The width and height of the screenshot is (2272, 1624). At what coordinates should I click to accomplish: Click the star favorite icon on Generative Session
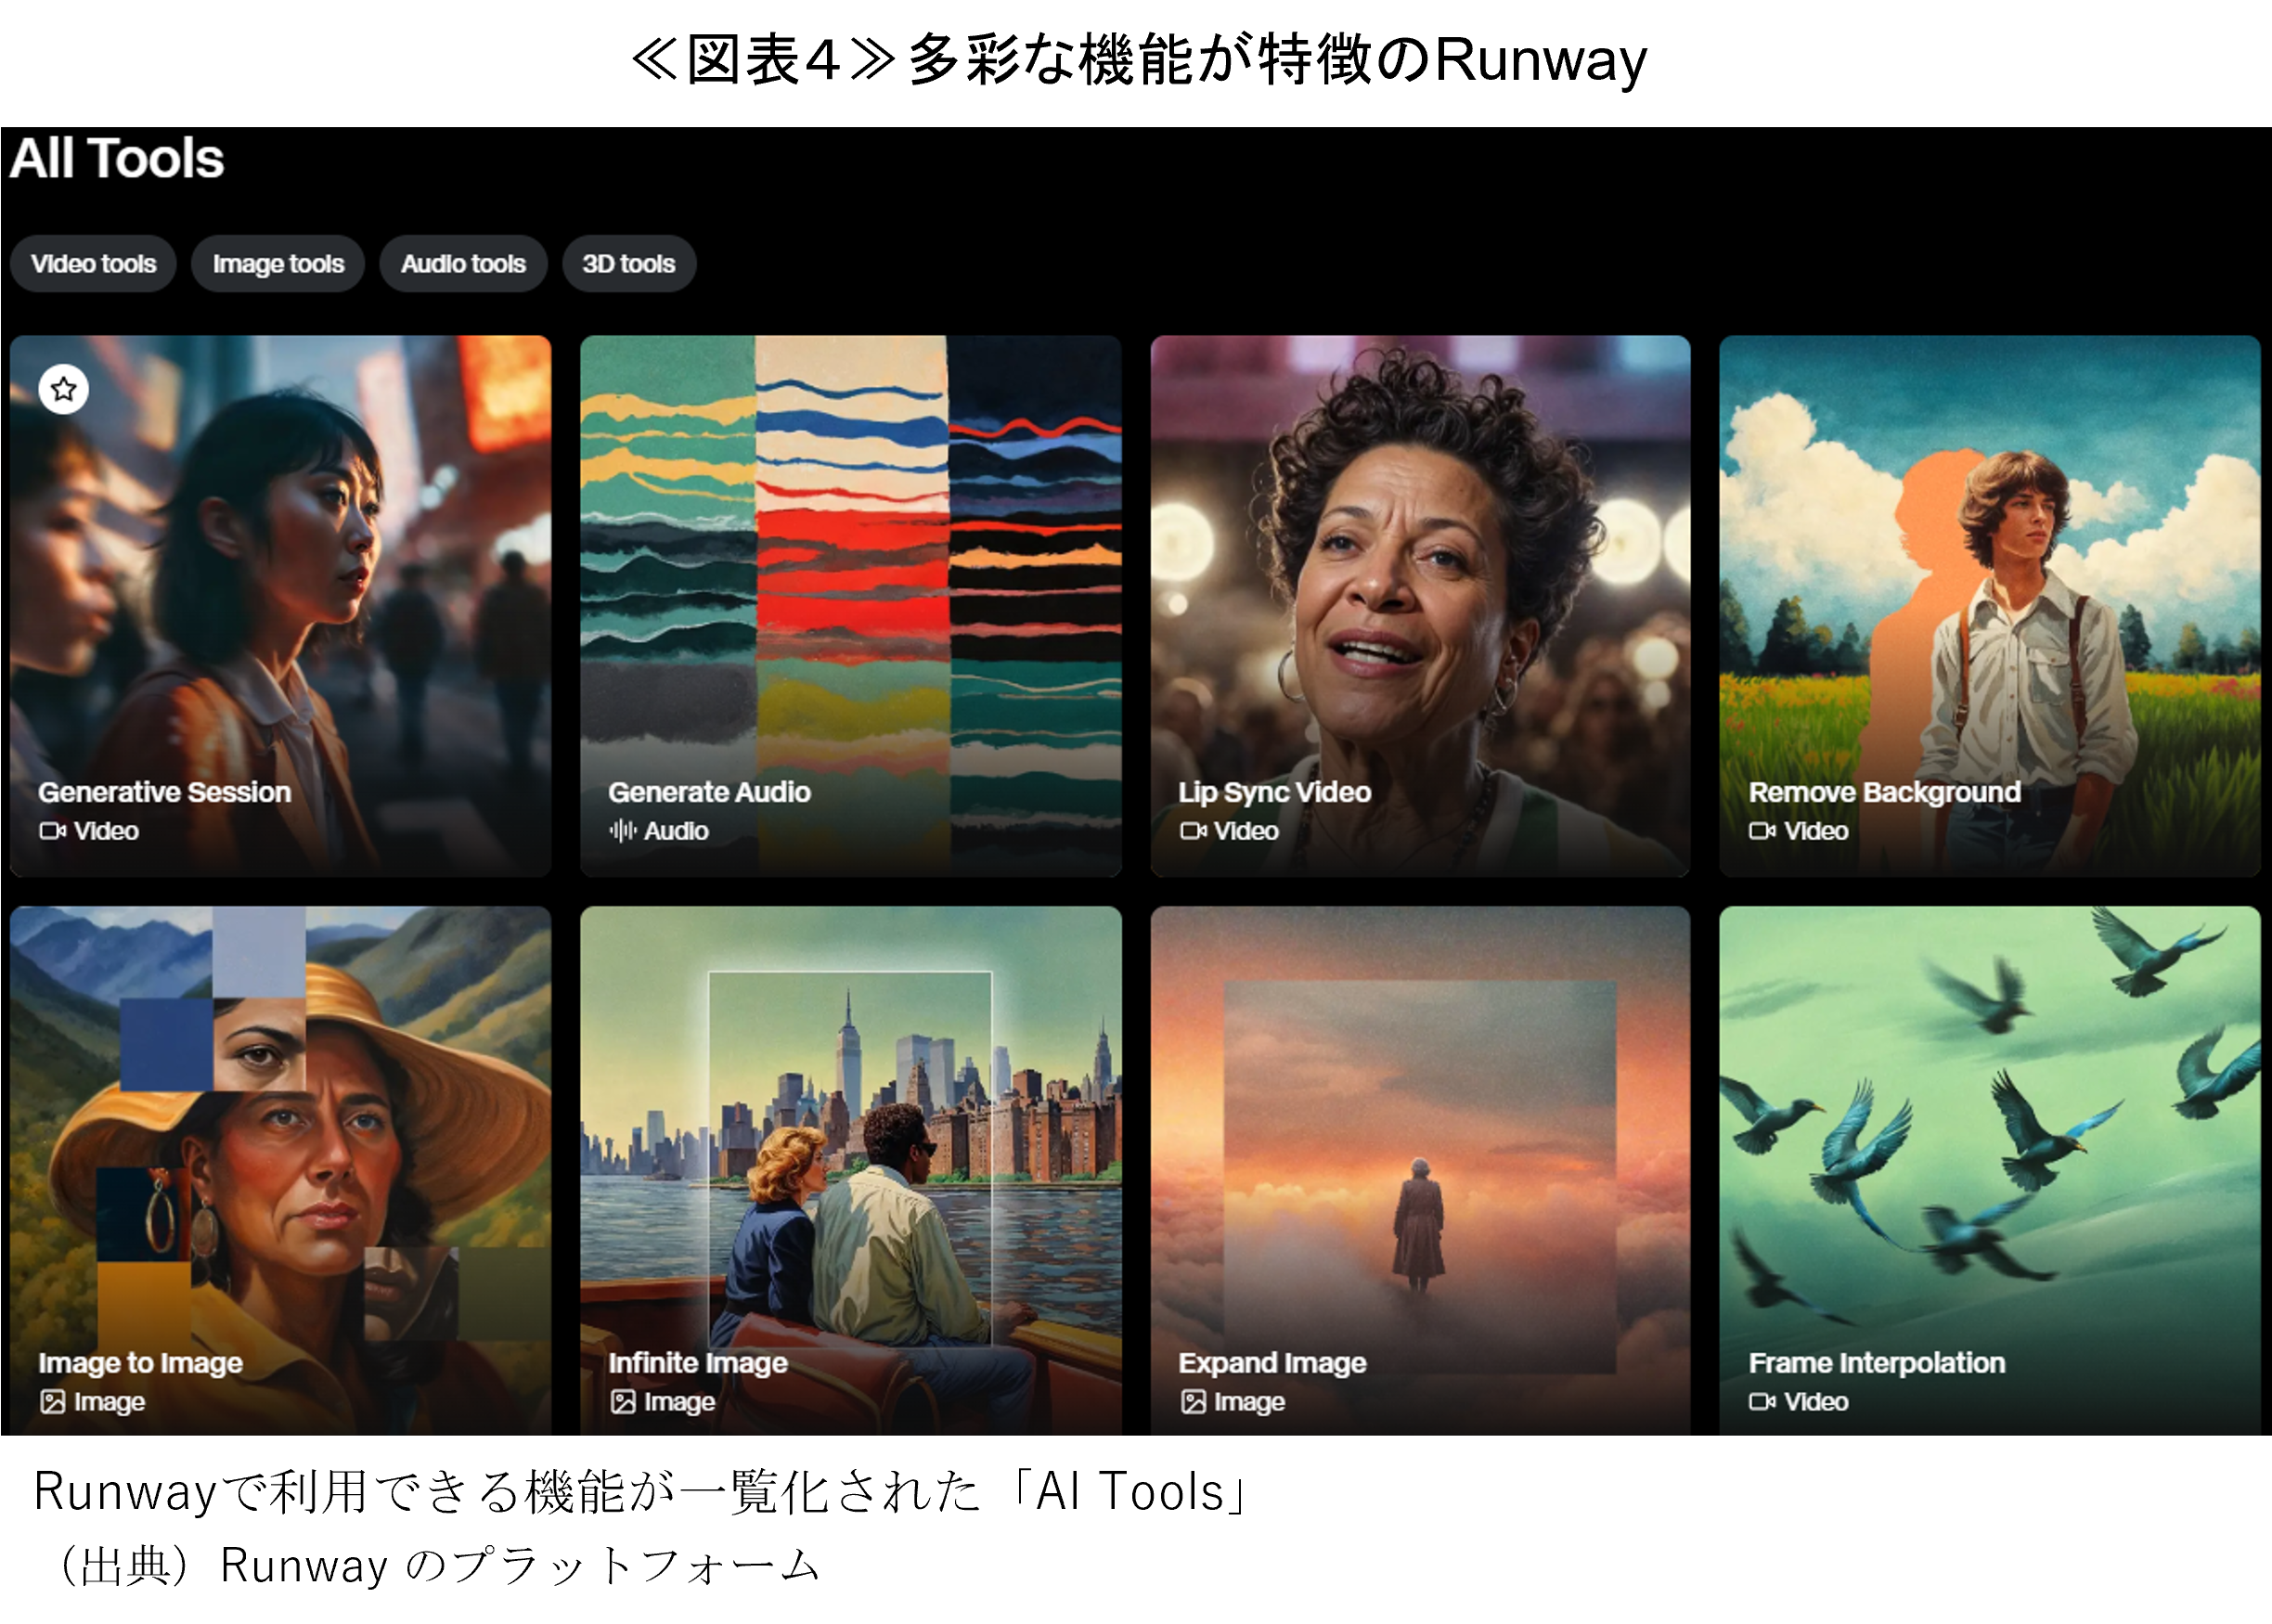[64, 389]
